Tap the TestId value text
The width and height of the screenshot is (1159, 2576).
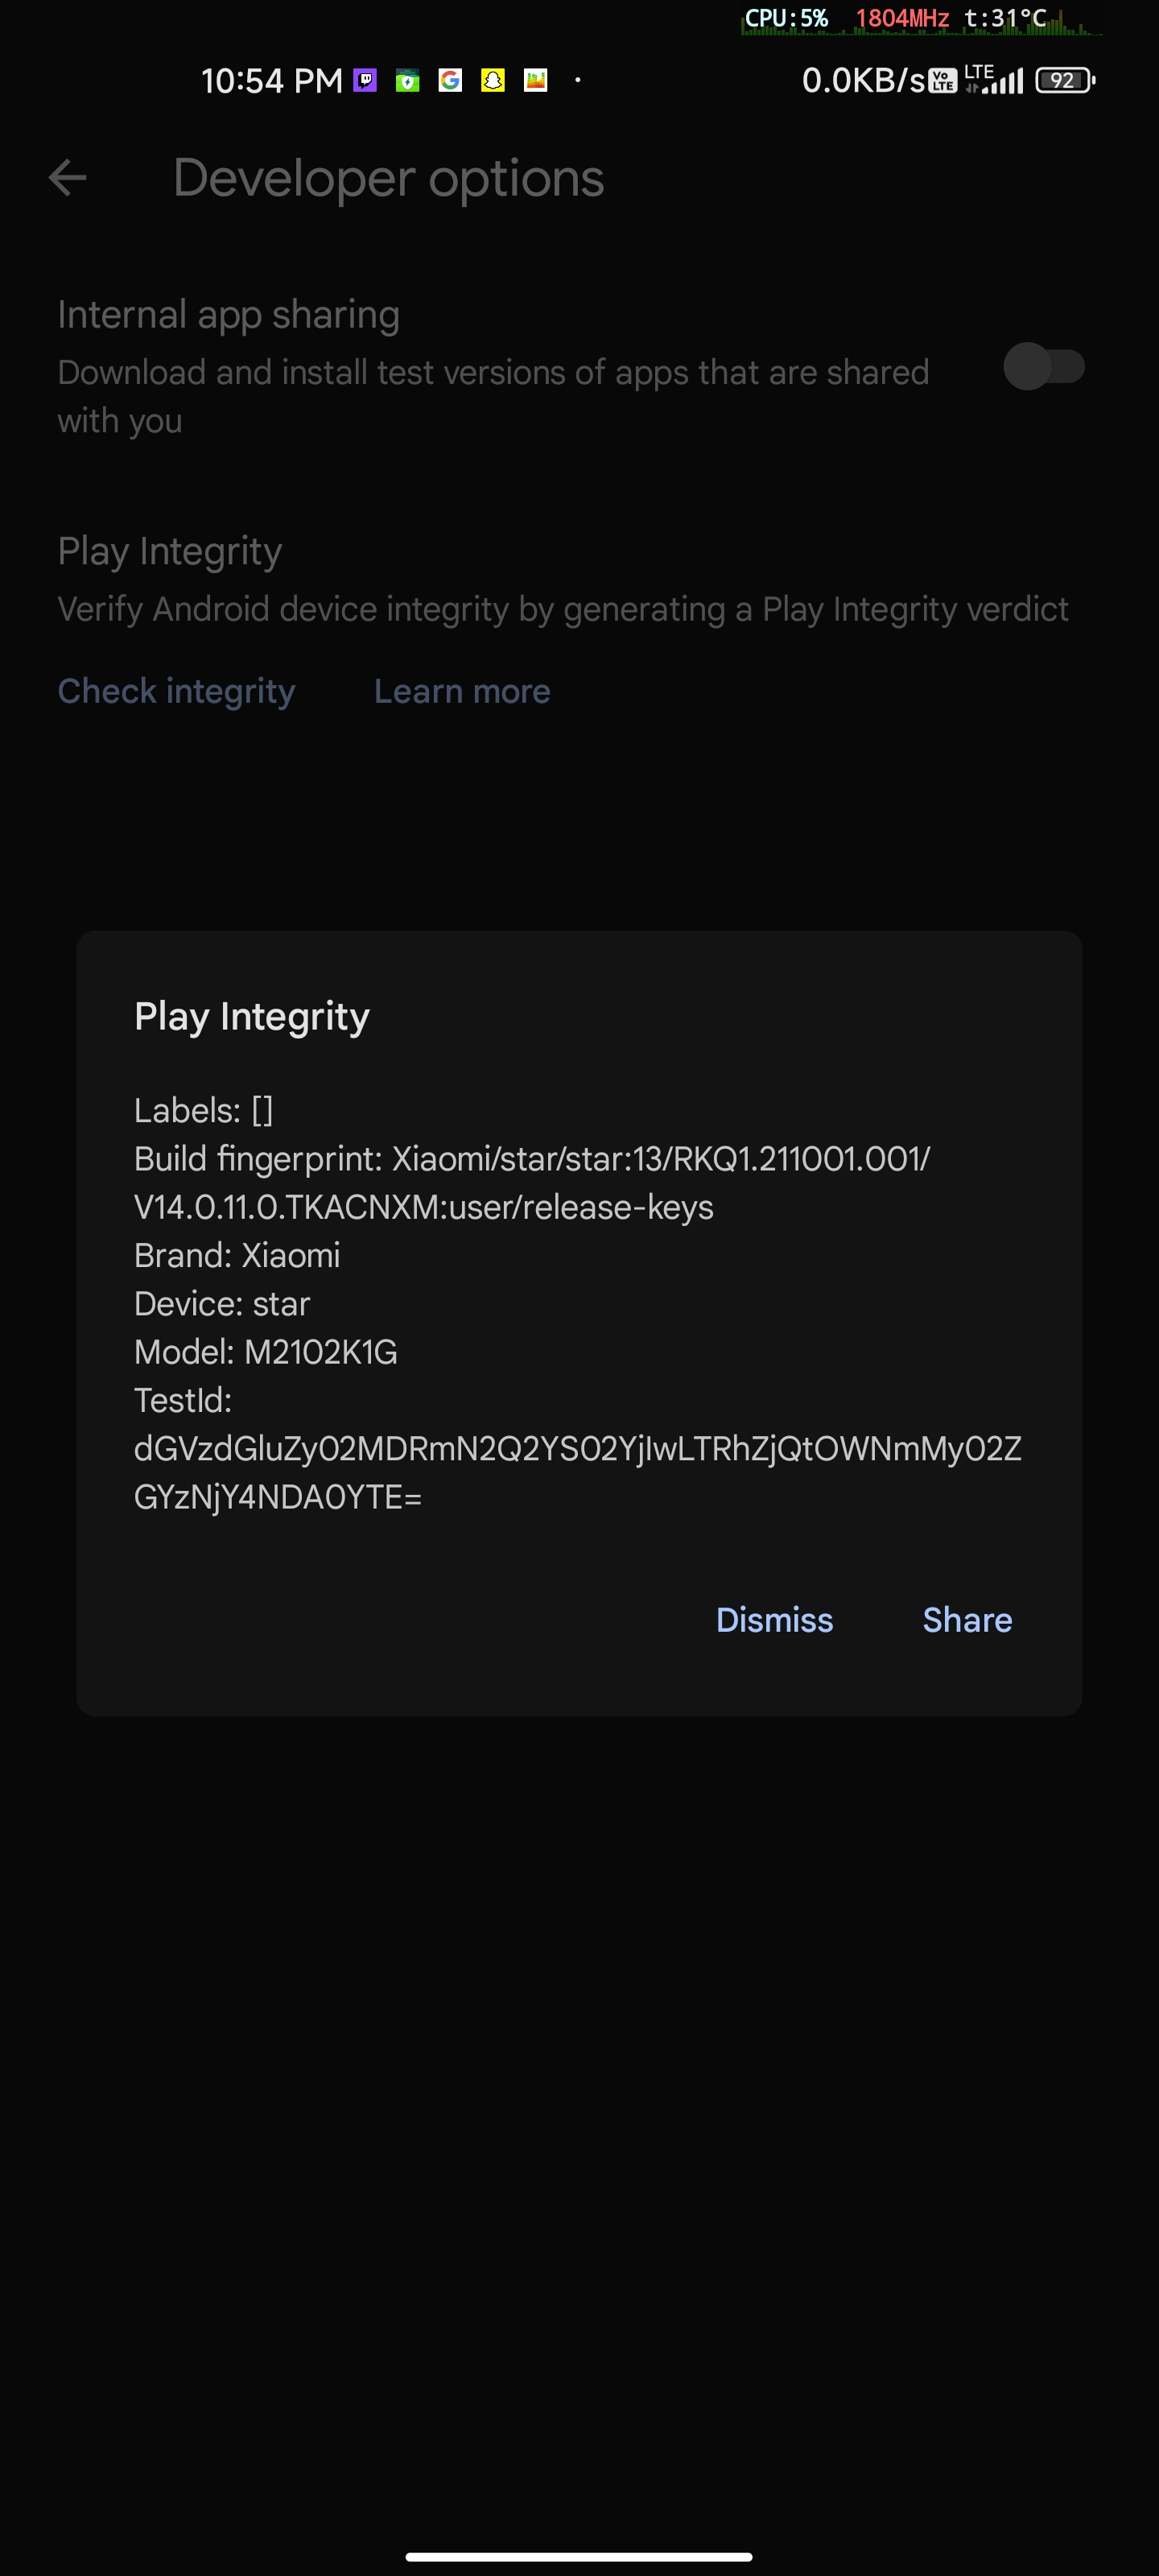tap(578, 1473)
